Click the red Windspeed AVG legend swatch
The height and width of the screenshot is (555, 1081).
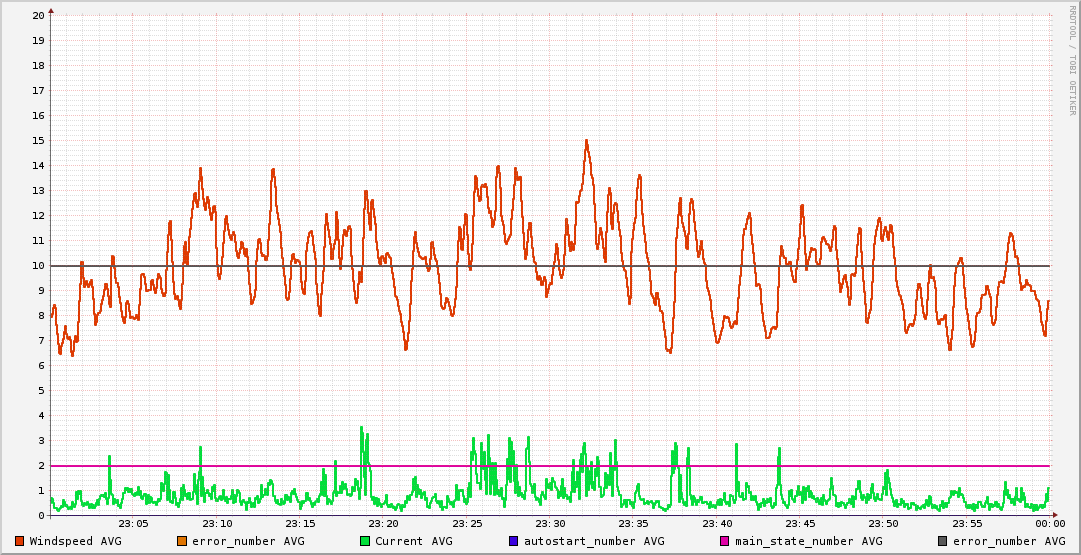click(x=20, y=541)
